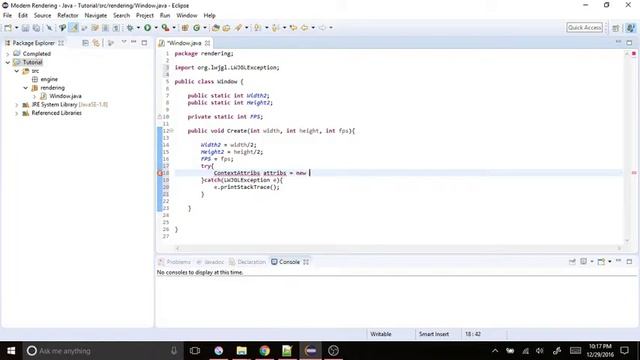
Task: Click the Next Annotation toolbar icon
Action: point(258,28)
